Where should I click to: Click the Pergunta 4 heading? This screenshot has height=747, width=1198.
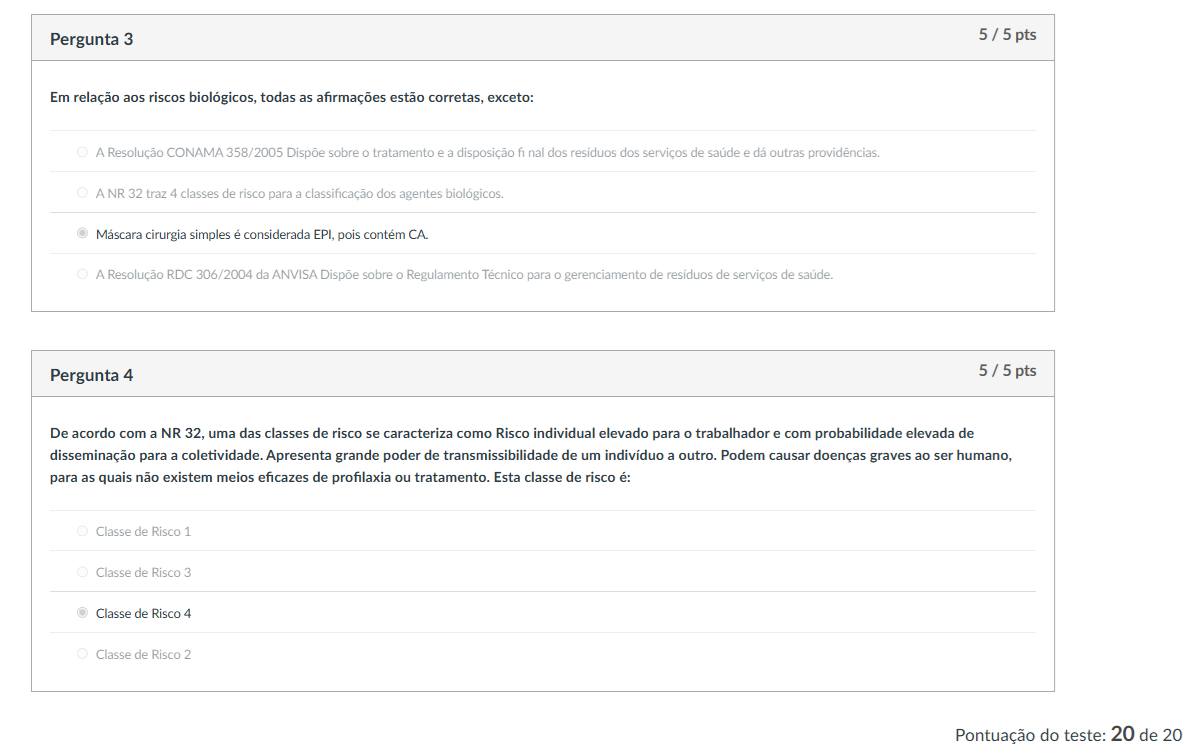click(x=91, y=375)
